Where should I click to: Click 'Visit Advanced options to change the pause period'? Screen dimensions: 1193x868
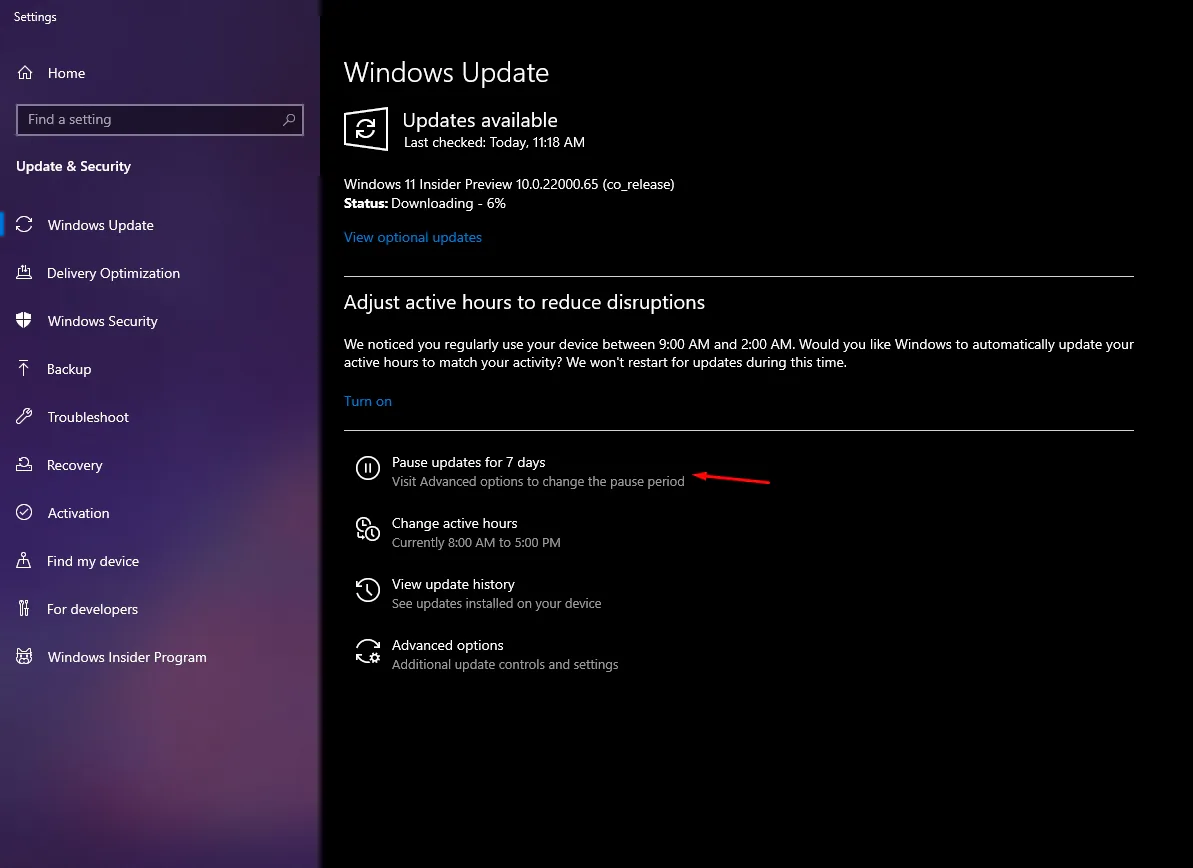pyautogui.click(x=538, y=482)
